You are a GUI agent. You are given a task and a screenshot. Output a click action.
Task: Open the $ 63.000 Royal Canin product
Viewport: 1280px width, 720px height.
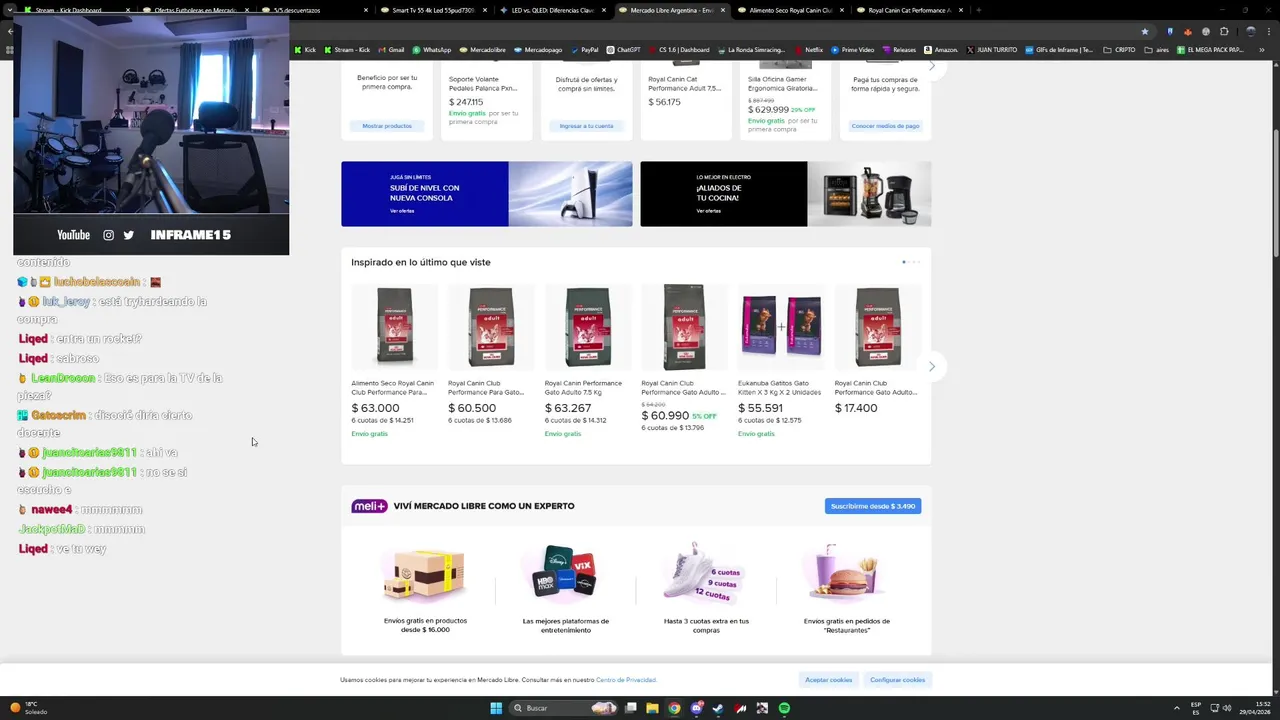394,361
